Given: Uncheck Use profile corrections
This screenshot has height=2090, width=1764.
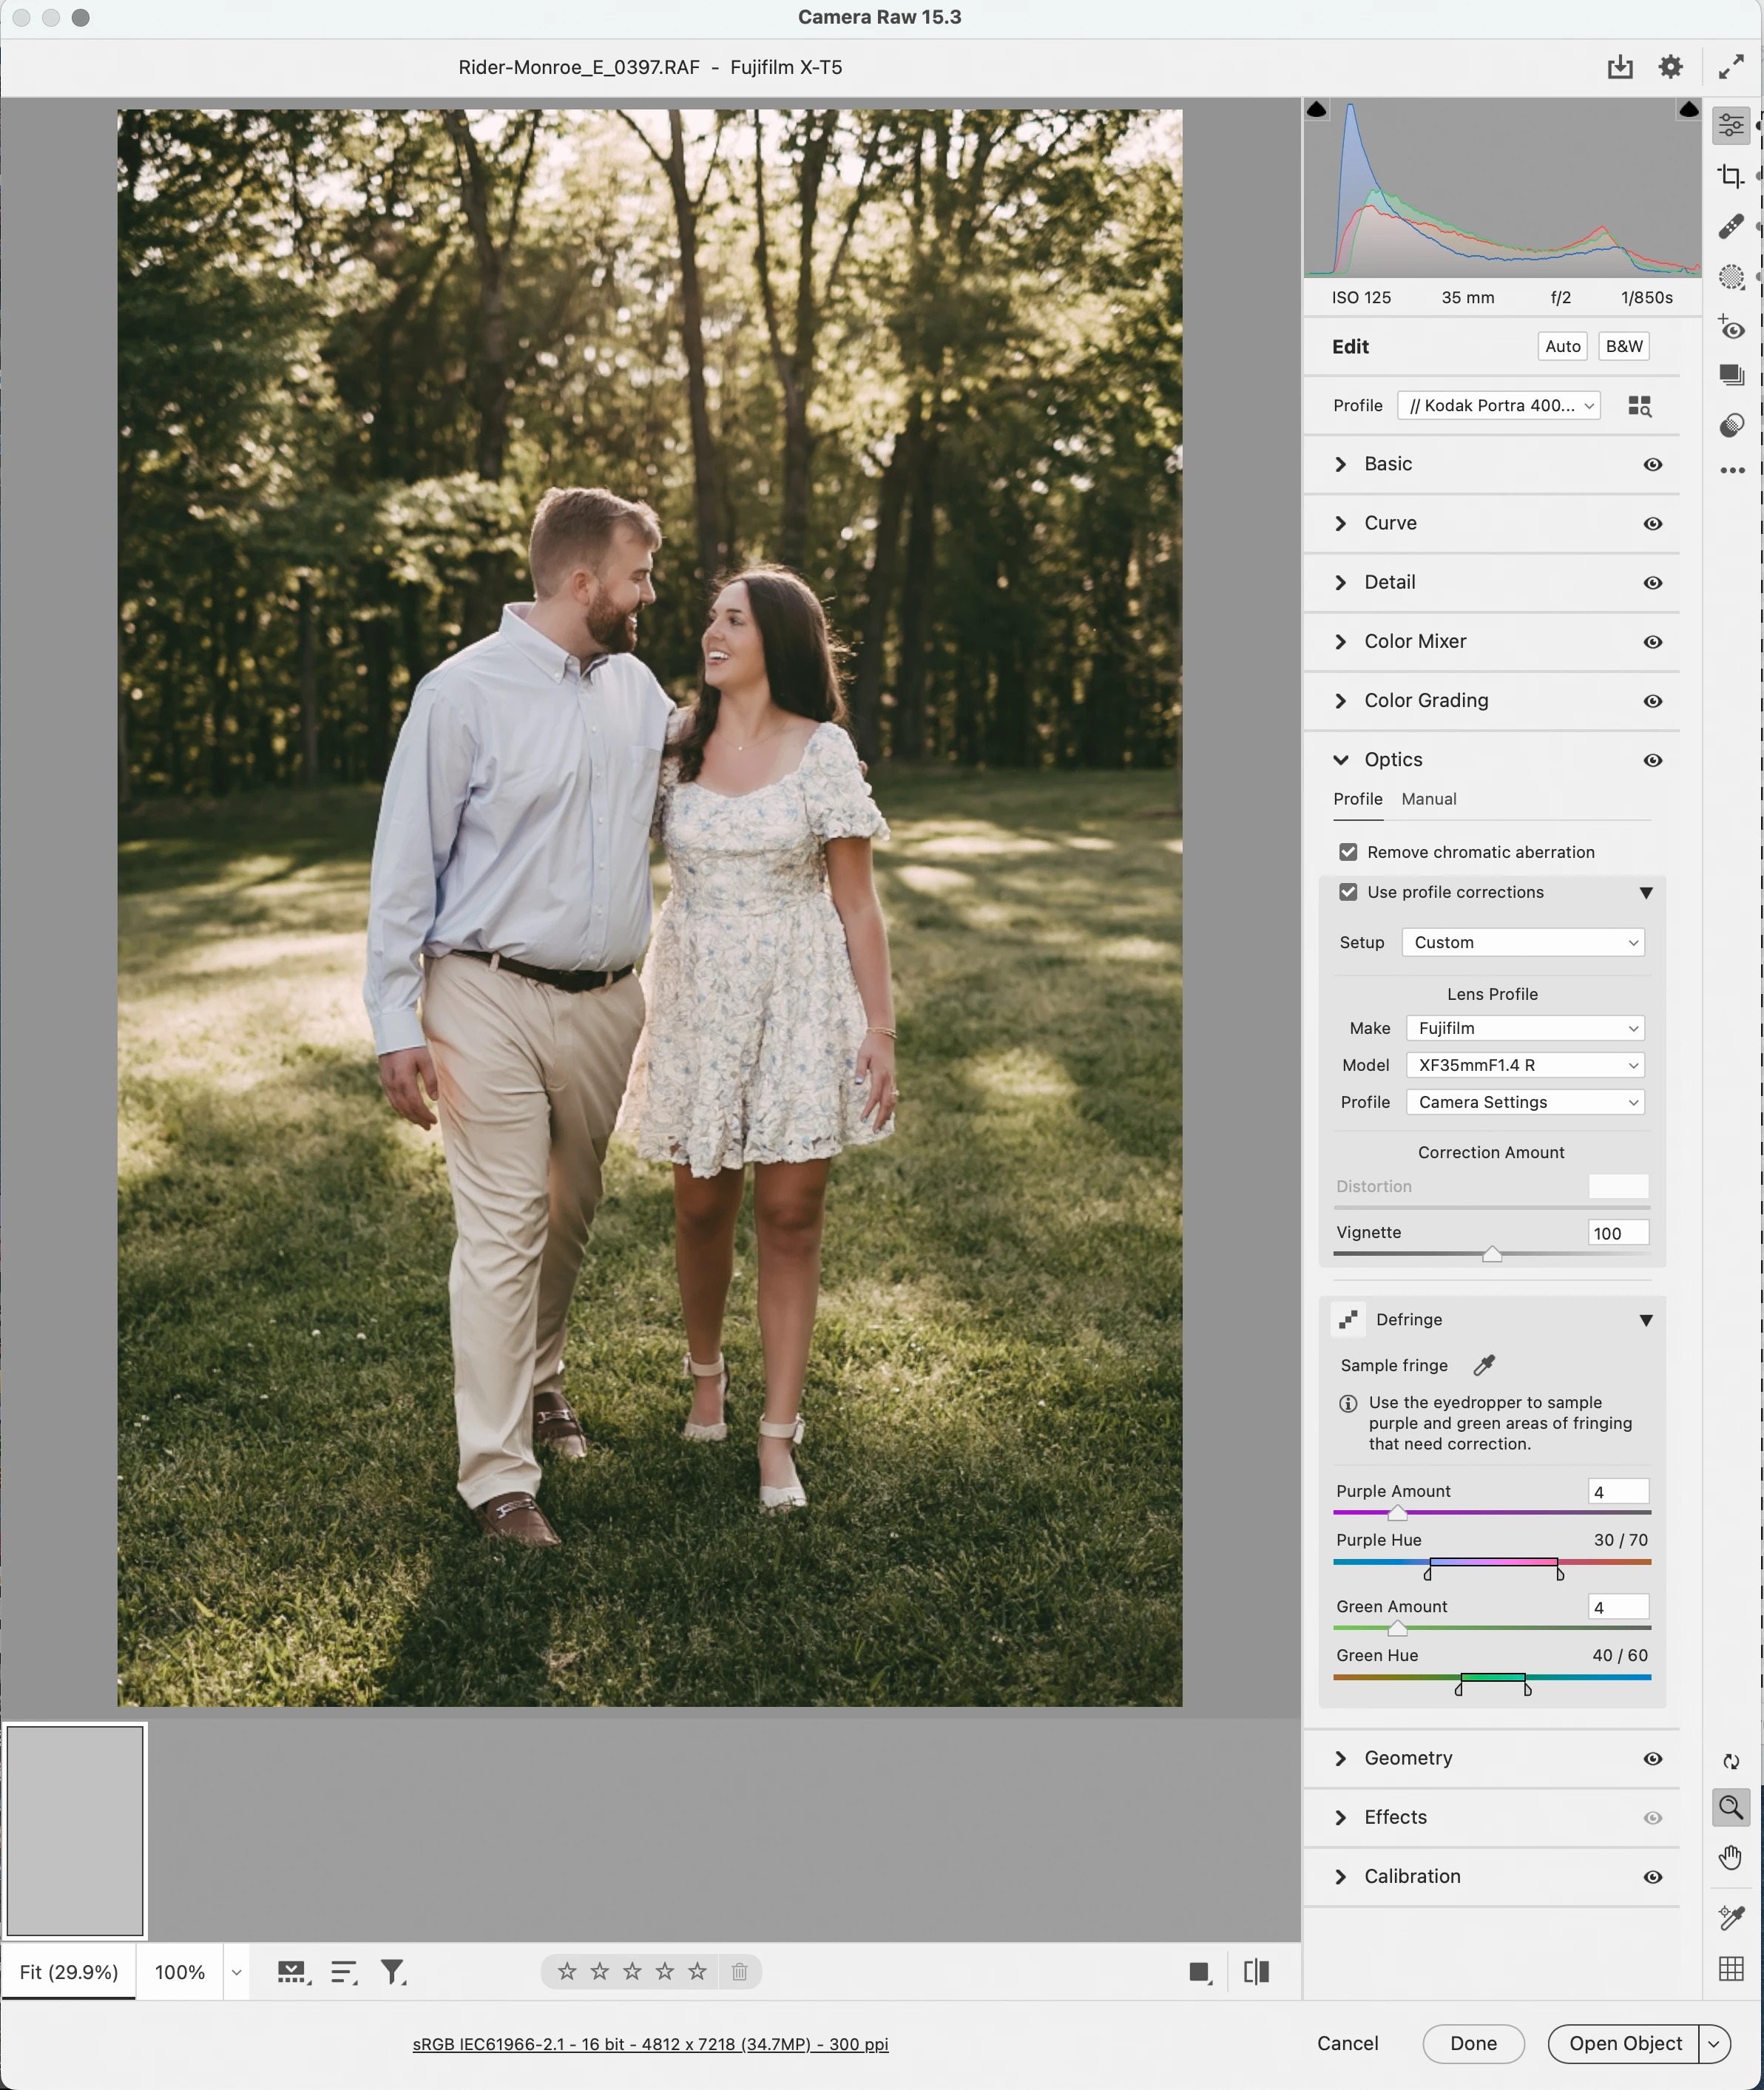Looking at the screenshot, I should (x=1348, y=892).
